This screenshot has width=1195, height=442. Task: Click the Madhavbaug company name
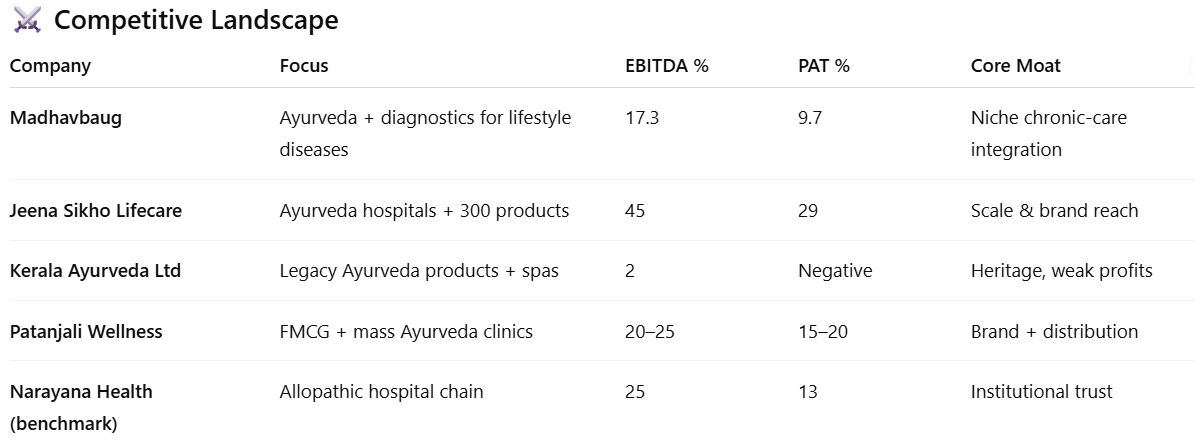pyautogui.click(x=66, y=118)
